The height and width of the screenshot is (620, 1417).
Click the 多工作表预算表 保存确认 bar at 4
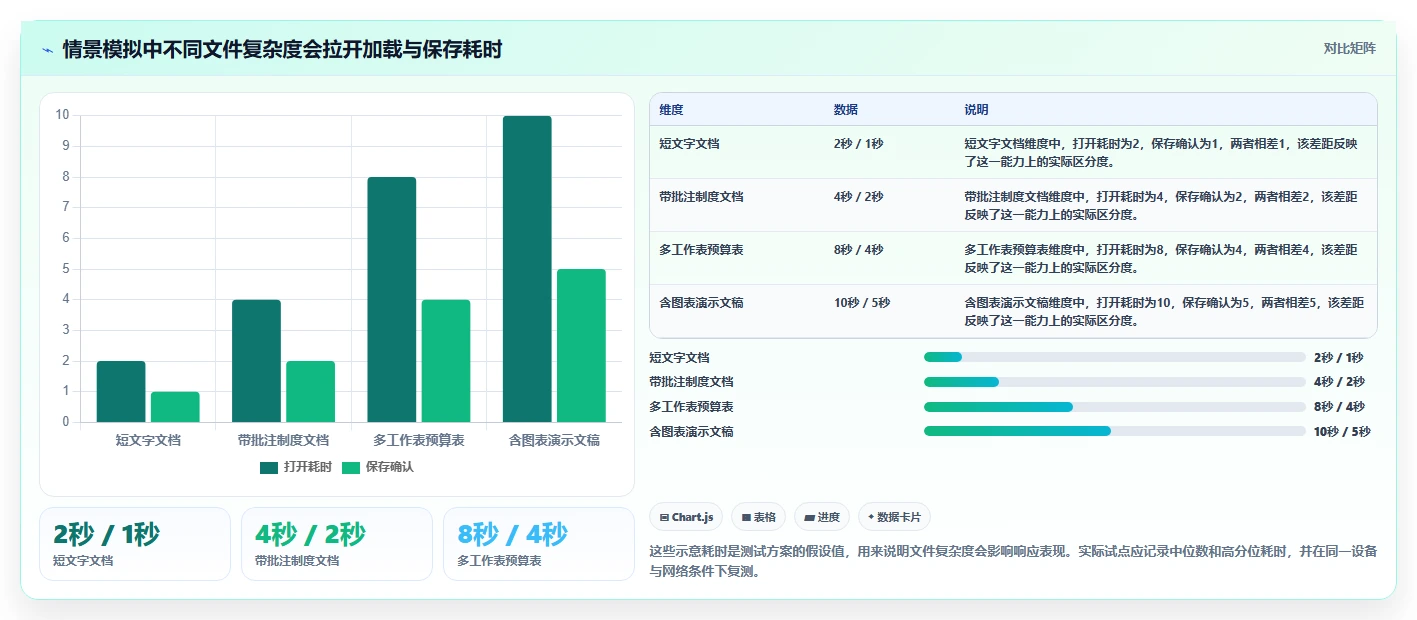point(446,361)
